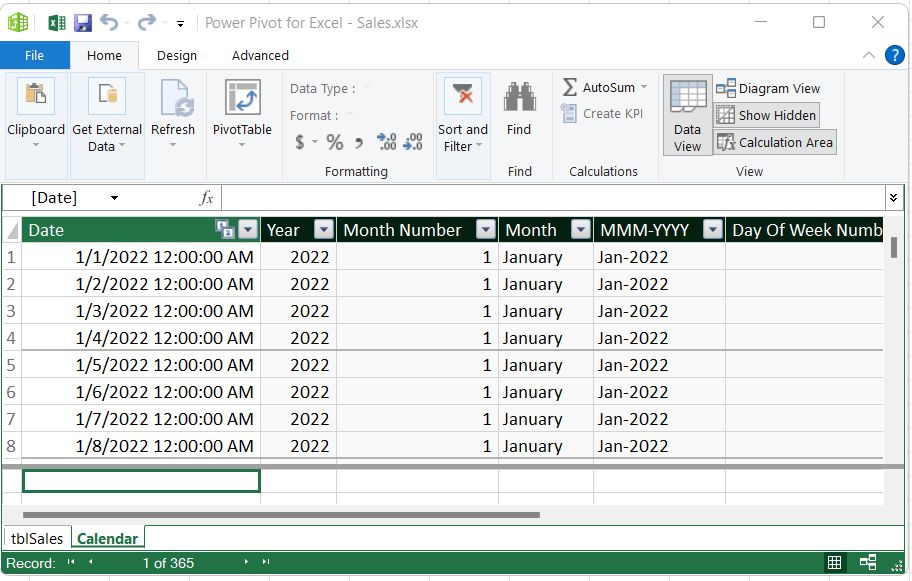Select Day Of Week Number column header

tap(804, 230)
